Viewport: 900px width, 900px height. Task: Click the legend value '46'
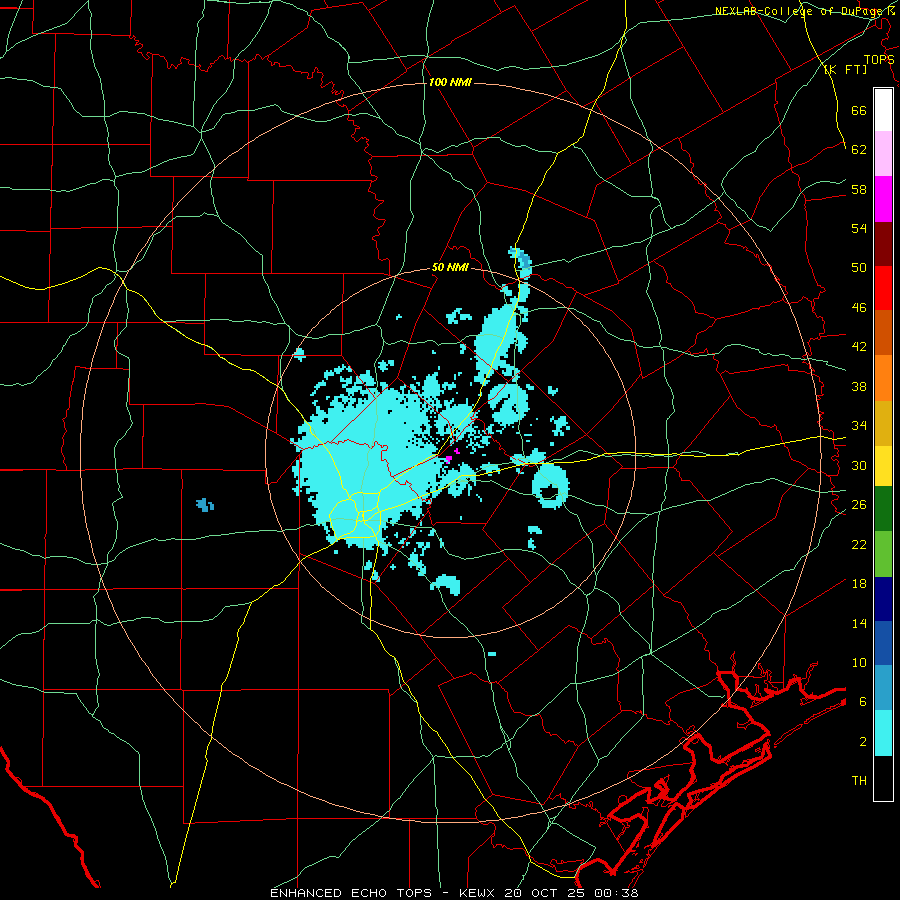click(859, 307)
